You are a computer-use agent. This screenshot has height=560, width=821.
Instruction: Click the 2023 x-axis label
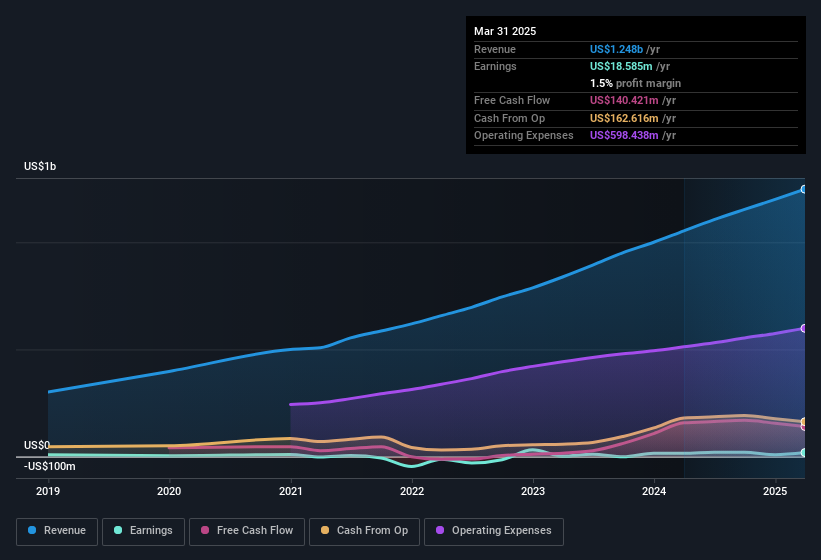[533, 491]
